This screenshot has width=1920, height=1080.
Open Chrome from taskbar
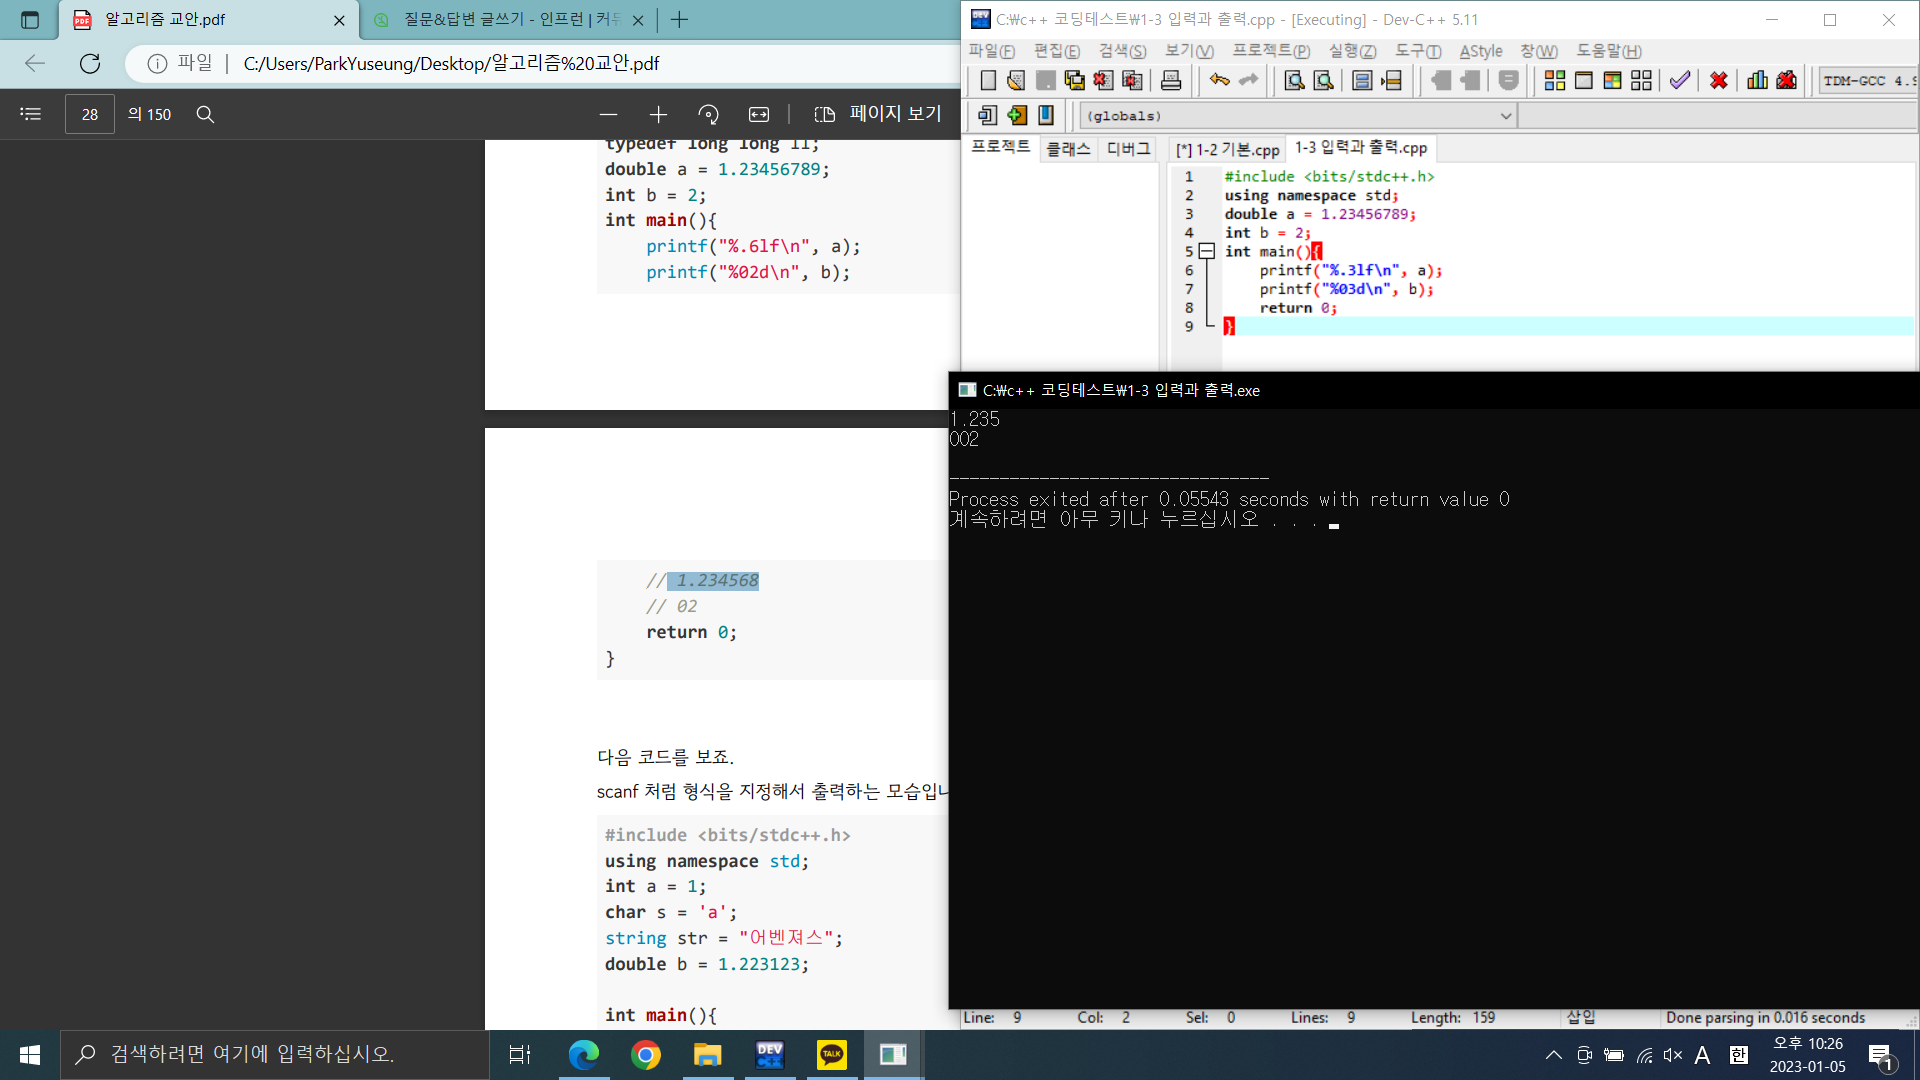tap(646, 1055)
